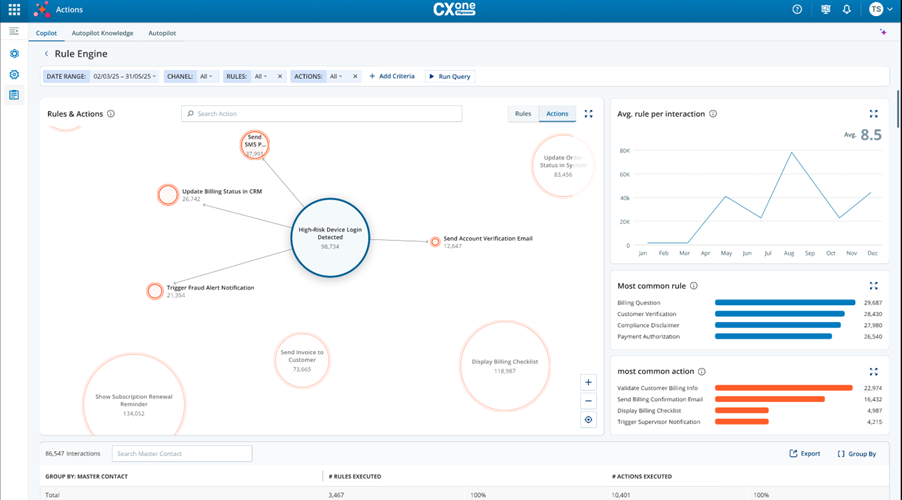The image size is (902, 500).
Task: Zoom in on the rules graph
Action: click(588, 382)
